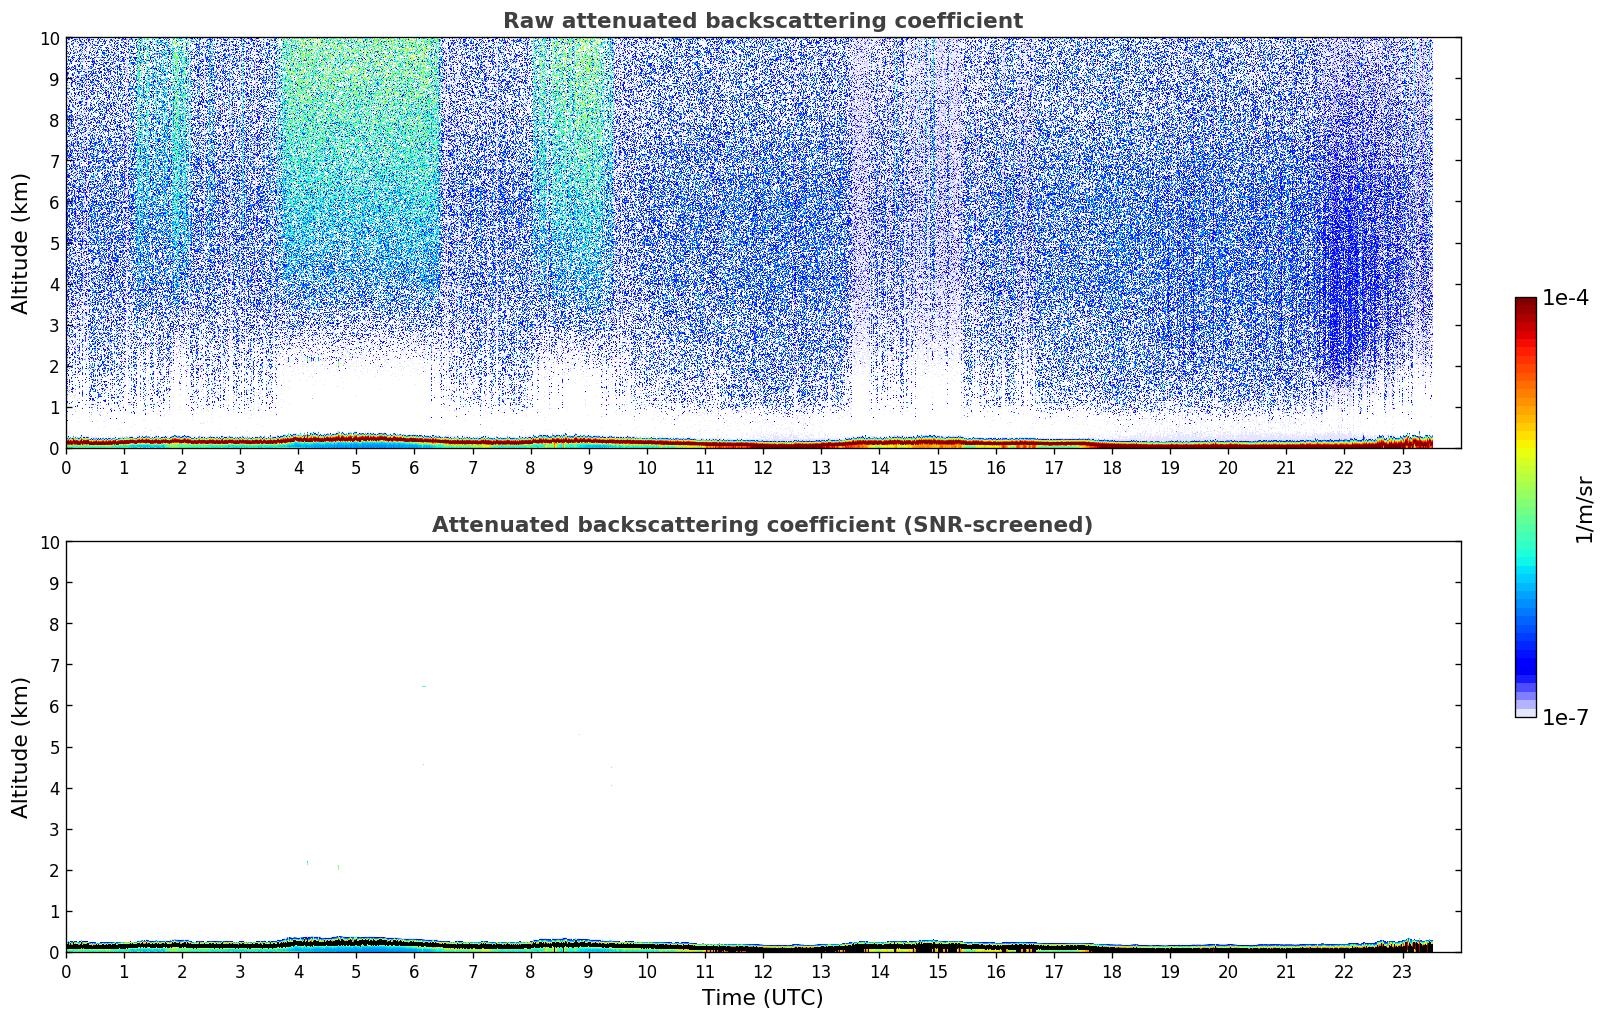Click the '1/m/sr' colorbar unit label

pos(1583,508)
